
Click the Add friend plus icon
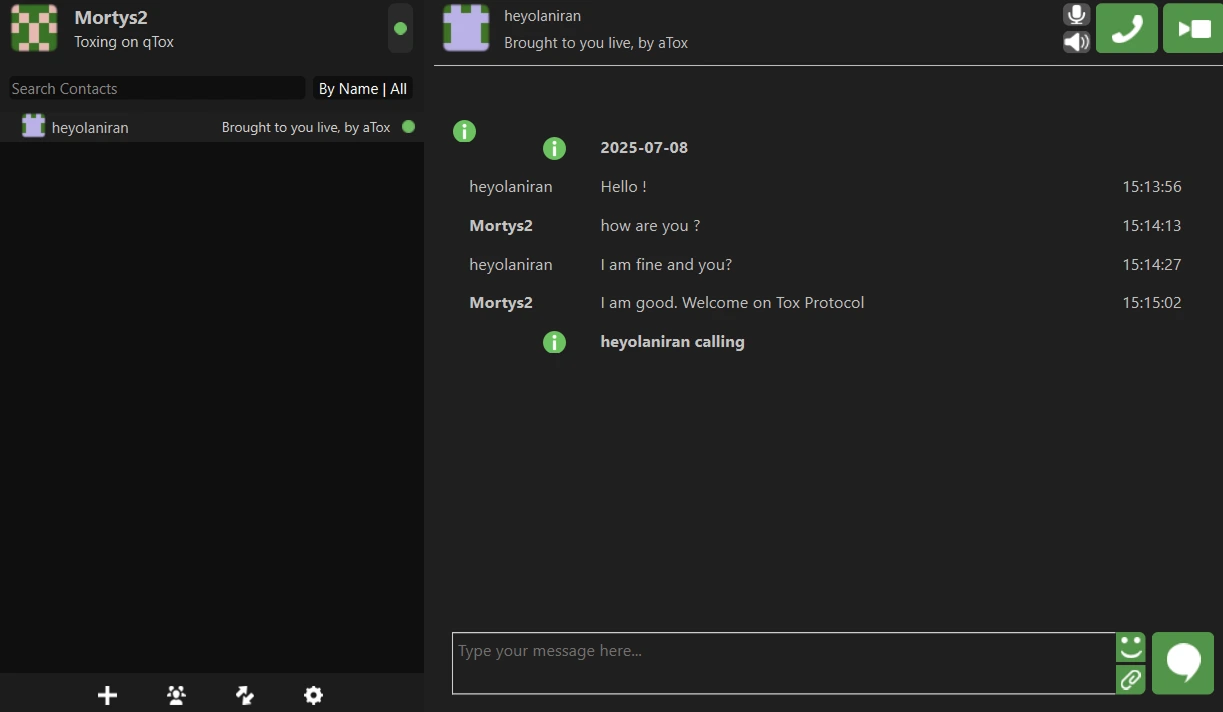[x=108, y=695]
